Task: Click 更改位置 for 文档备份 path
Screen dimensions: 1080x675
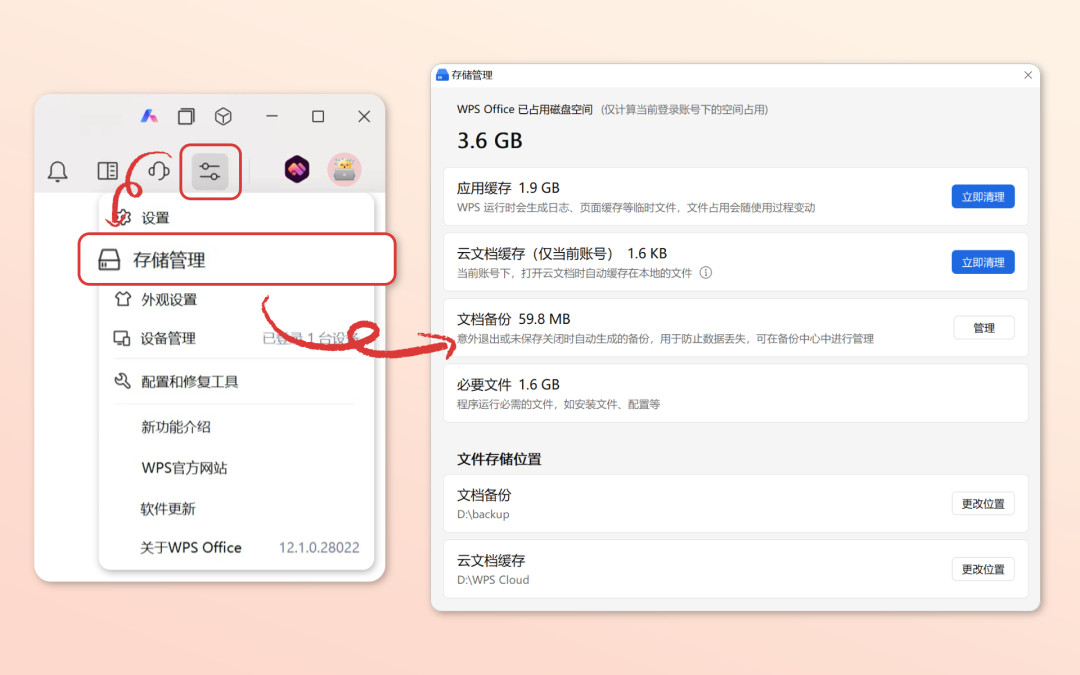Action: (983, 503)
